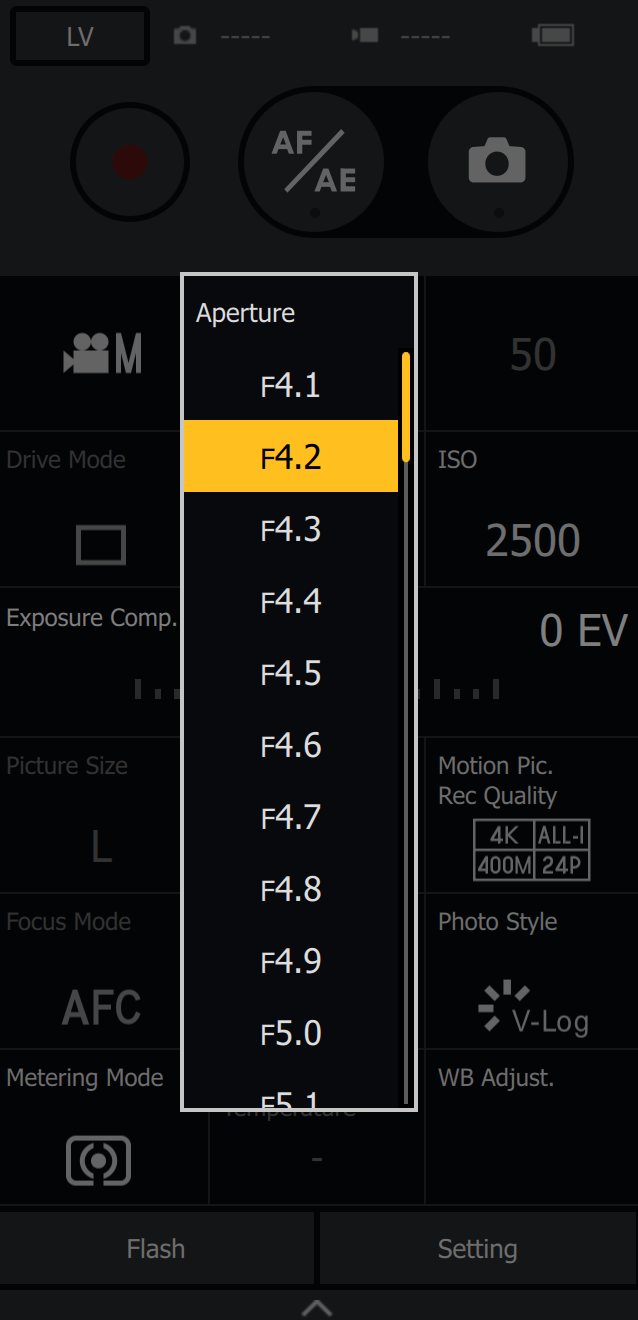Open the Setting tab
The height and width of the screenshot is (1320, 638).
pos(478,1248)
